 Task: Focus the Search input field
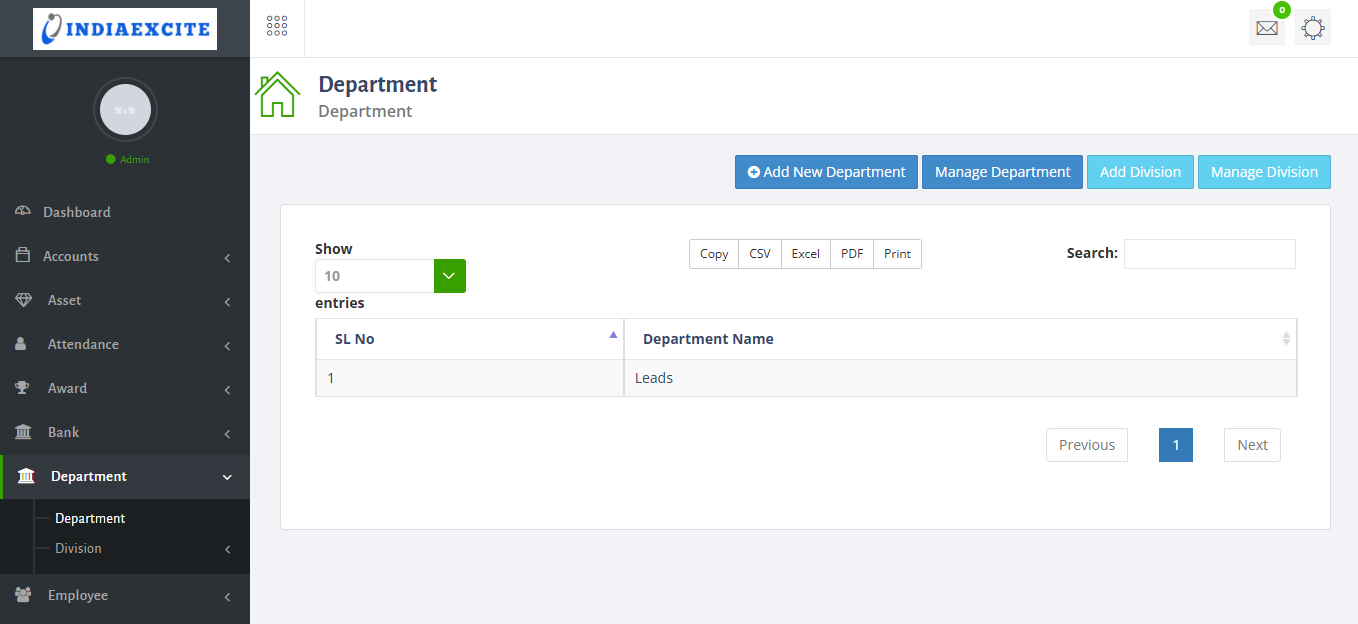tap(1209, 254)
